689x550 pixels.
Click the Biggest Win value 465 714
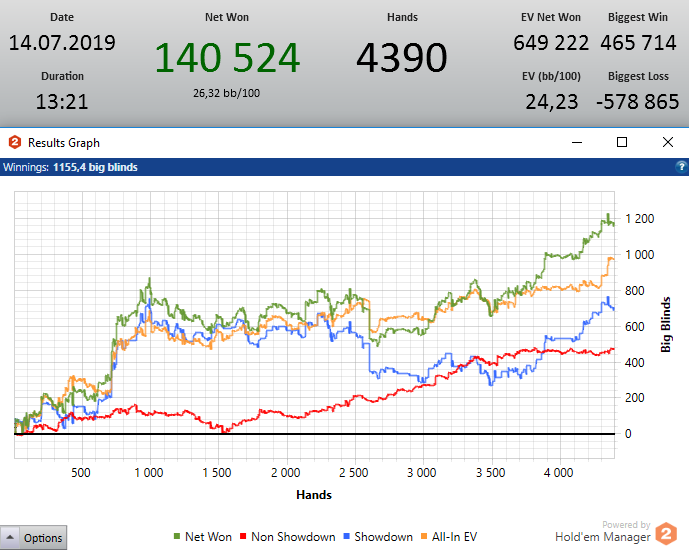[638, 43]
